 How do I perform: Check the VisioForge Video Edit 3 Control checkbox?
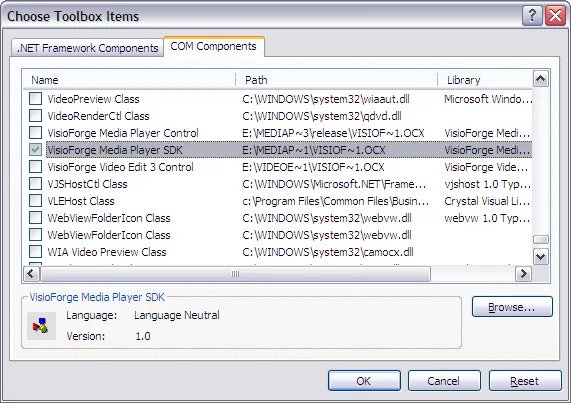[35, 167]
